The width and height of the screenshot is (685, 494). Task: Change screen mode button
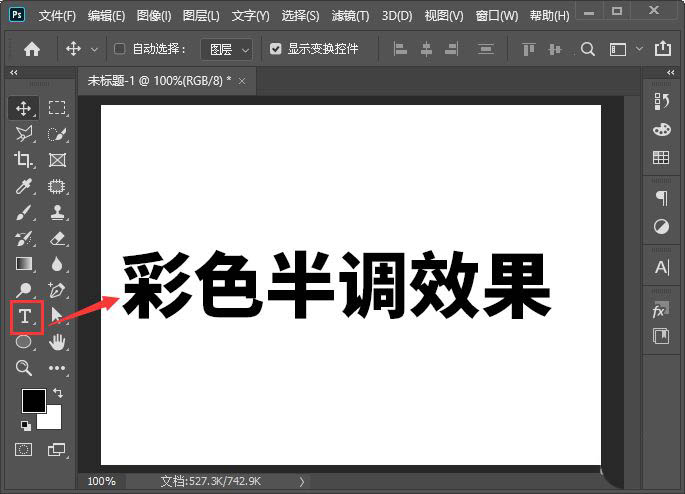[56, 449]
